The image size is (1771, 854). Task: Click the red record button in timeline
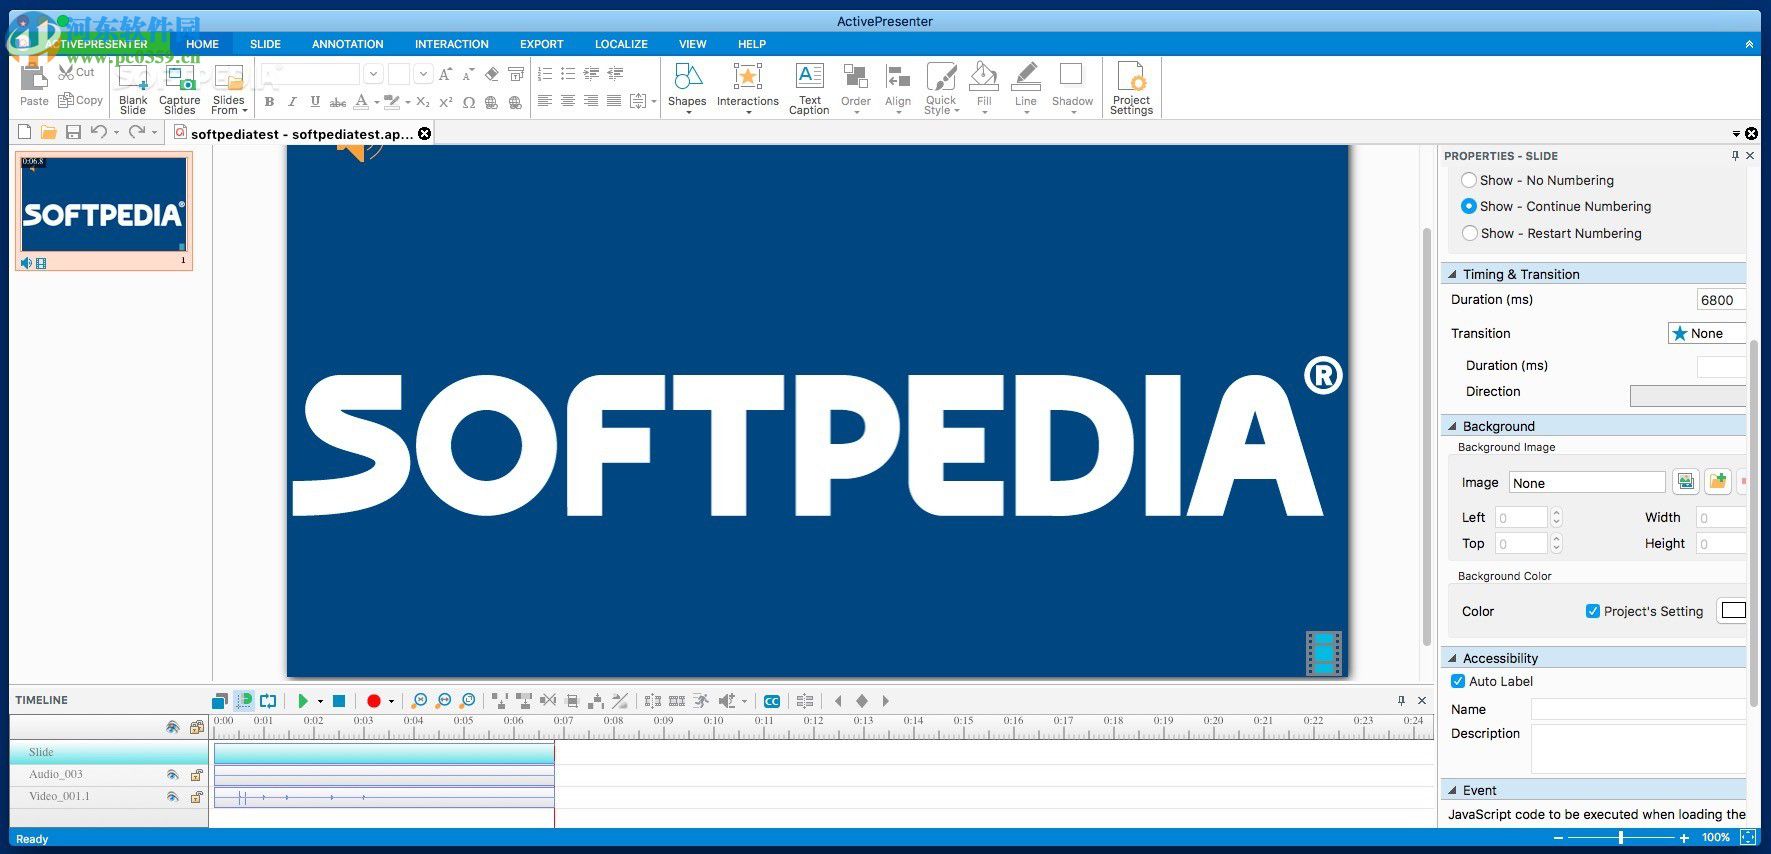[374, 701]
